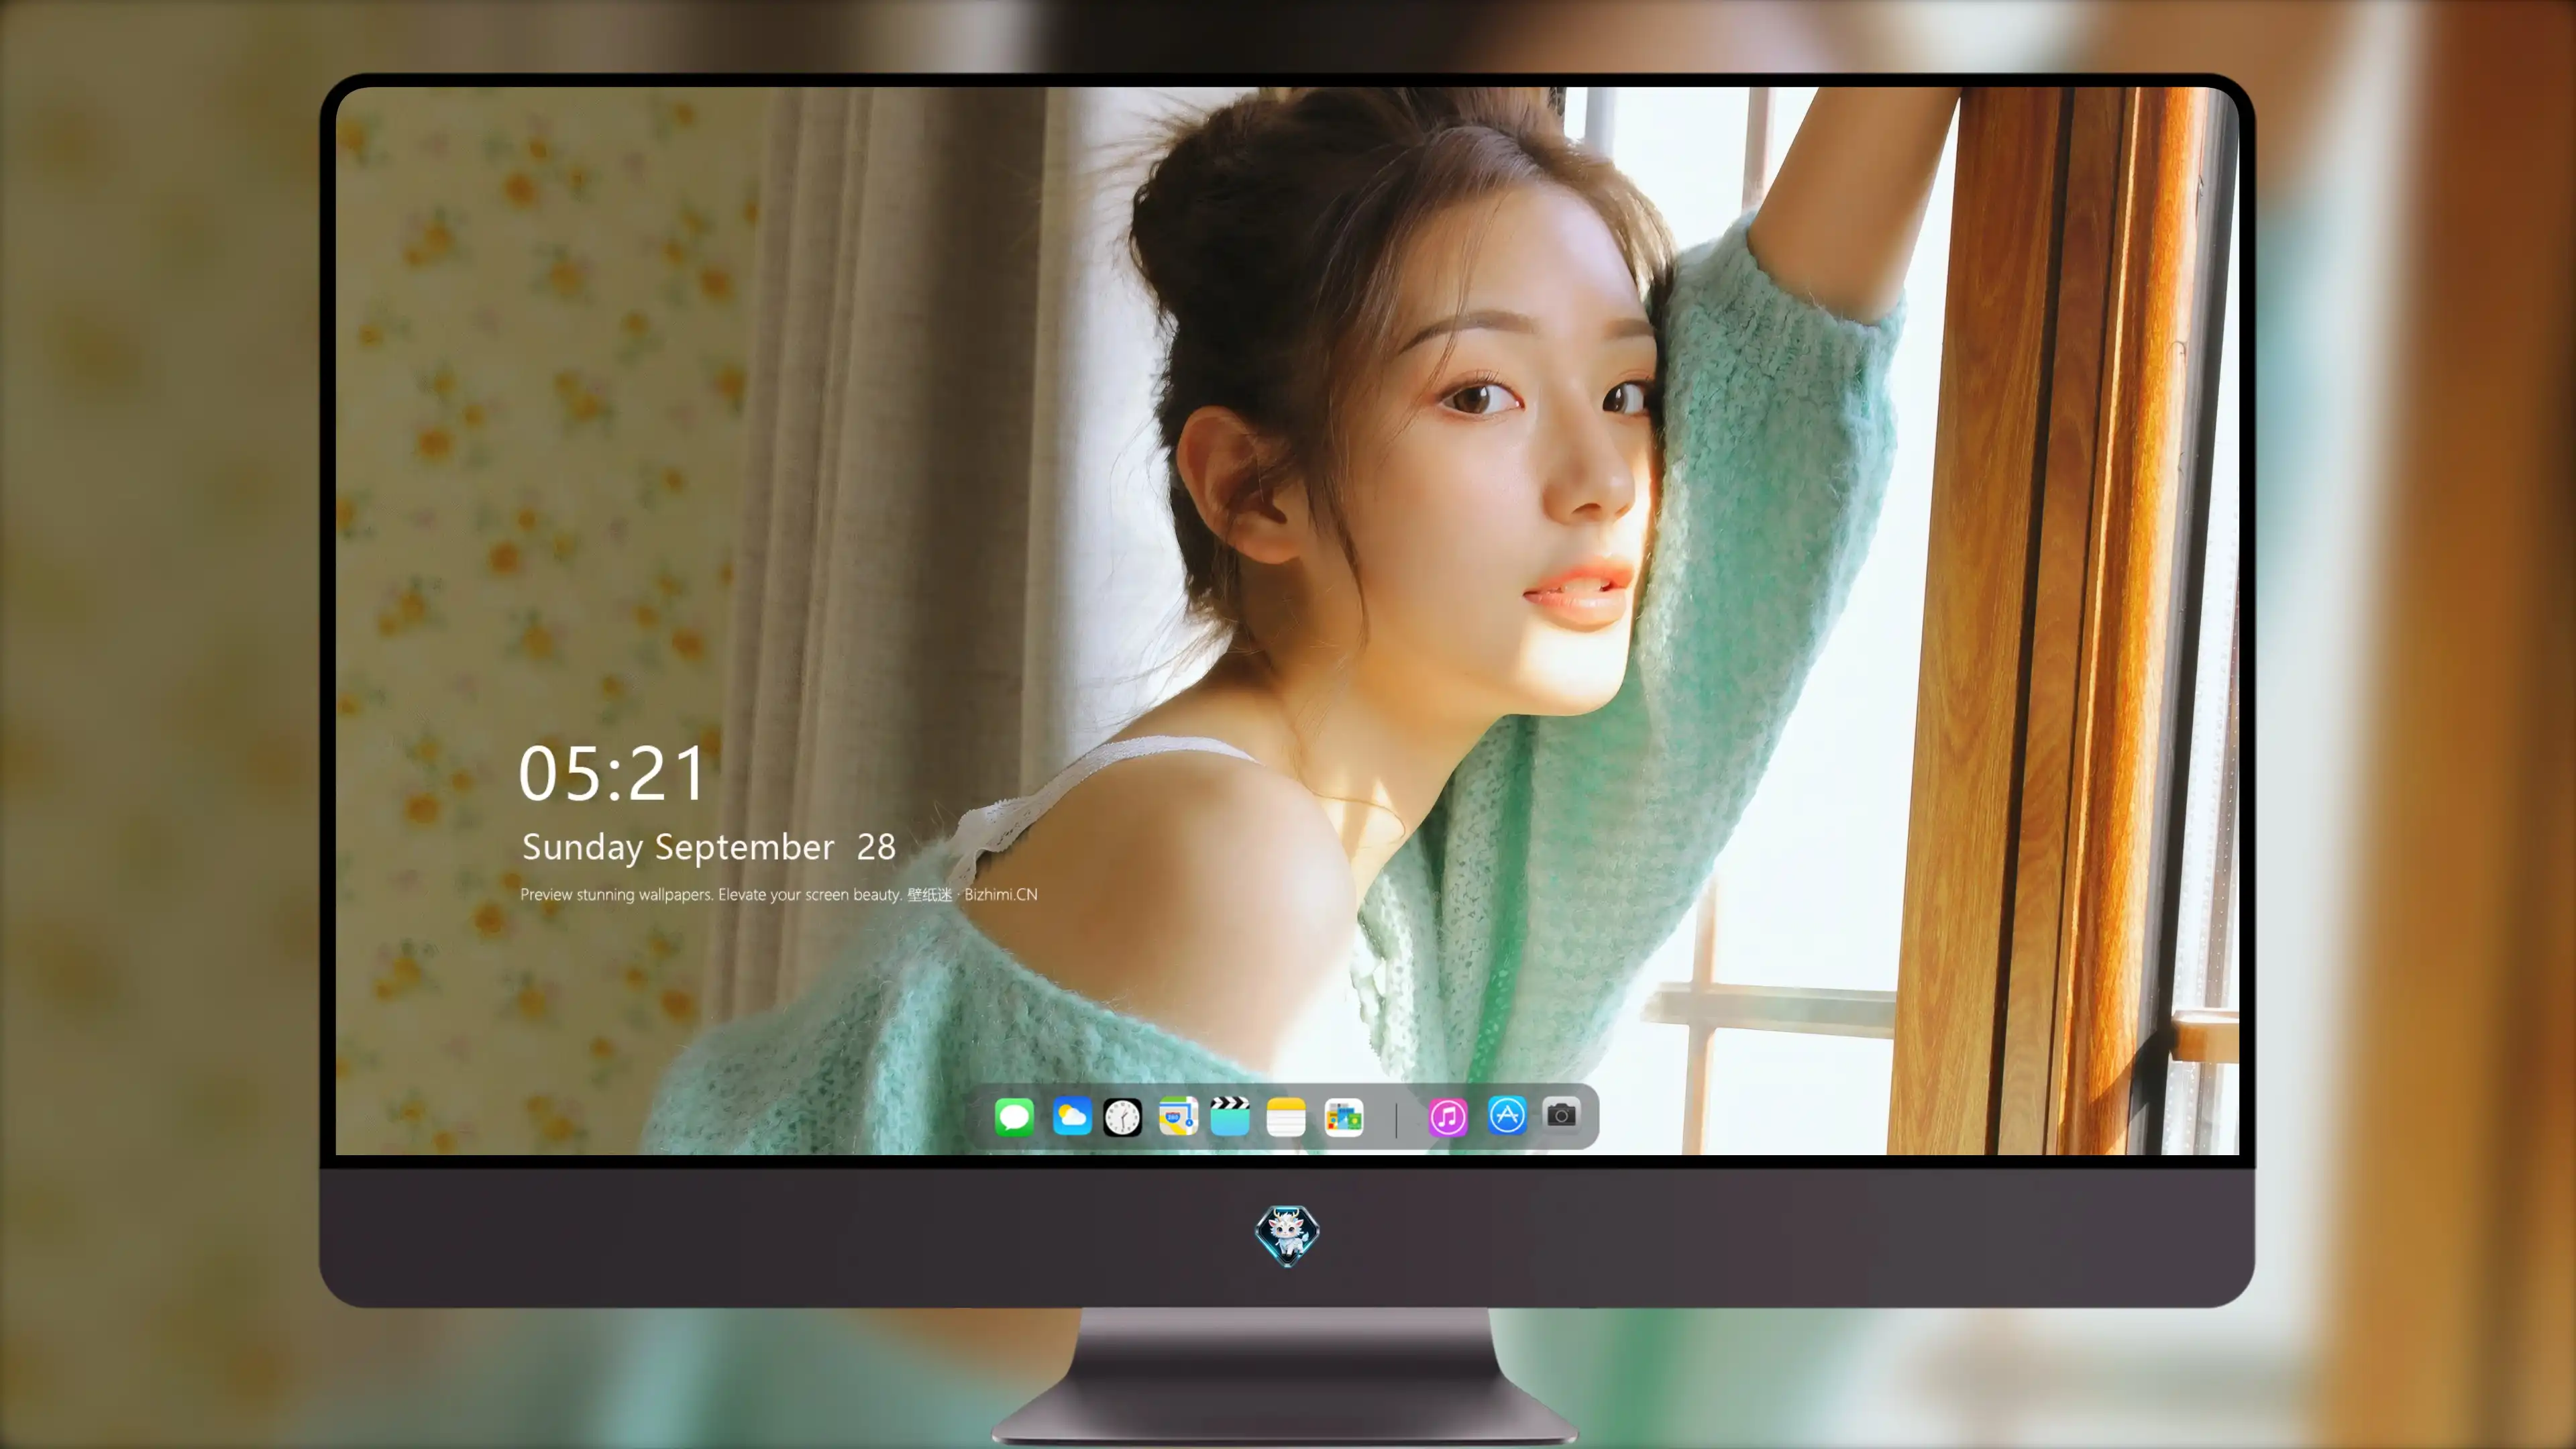This screenshot has width=2576, height=1449.
Task: Open the yellow Notes app
Action: click(x=1286, y=1116)
